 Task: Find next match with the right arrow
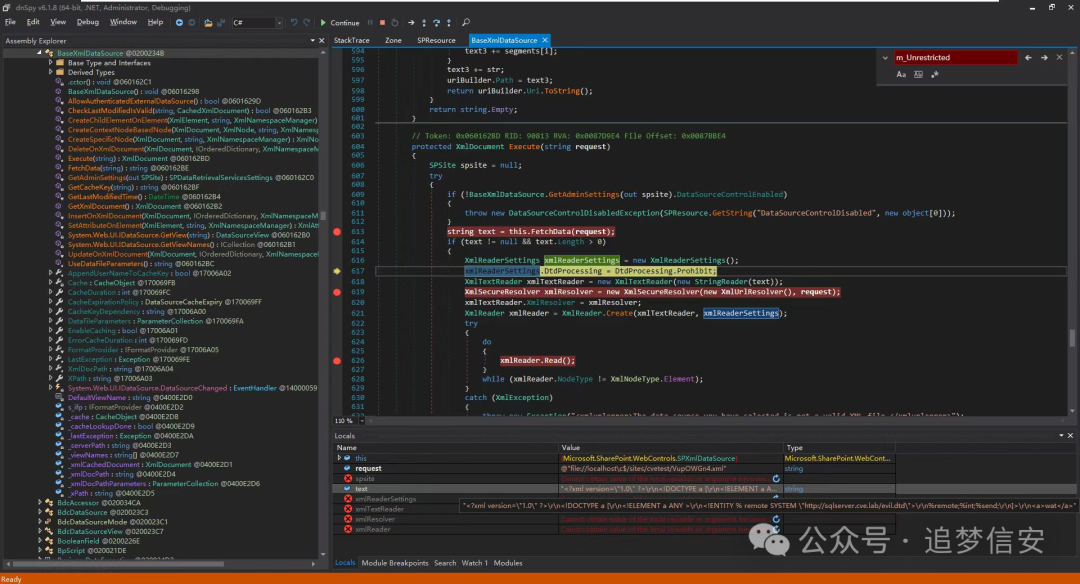click(1044, 58)
